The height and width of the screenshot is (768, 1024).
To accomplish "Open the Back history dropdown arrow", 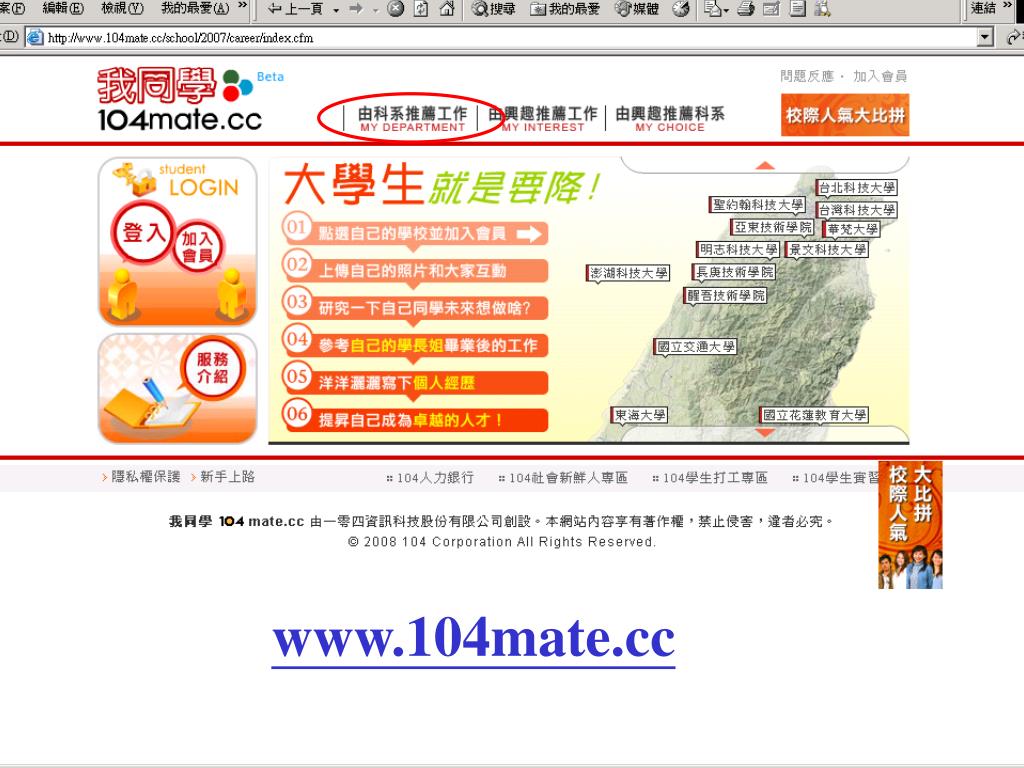I will pyautogui.click(x=336, y=9).
